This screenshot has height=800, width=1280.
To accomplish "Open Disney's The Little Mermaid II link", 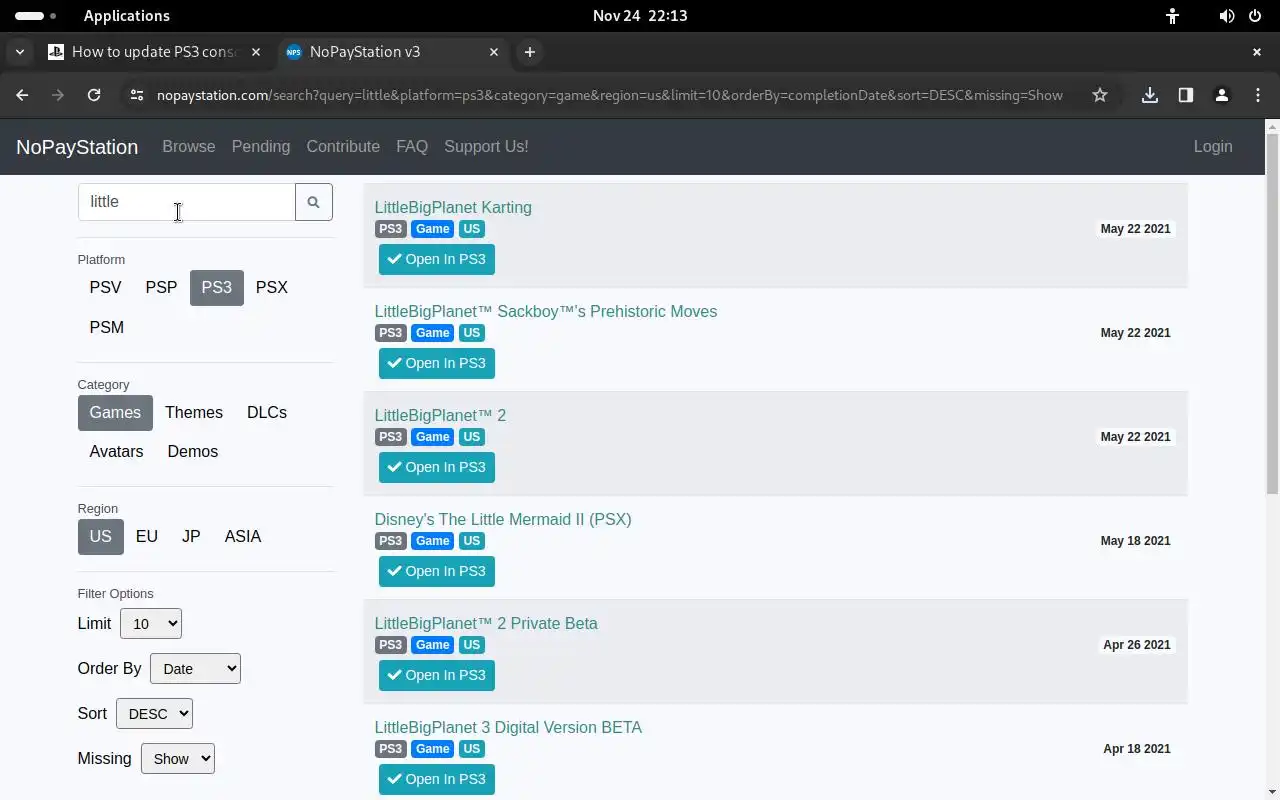I will pos(503,519).
